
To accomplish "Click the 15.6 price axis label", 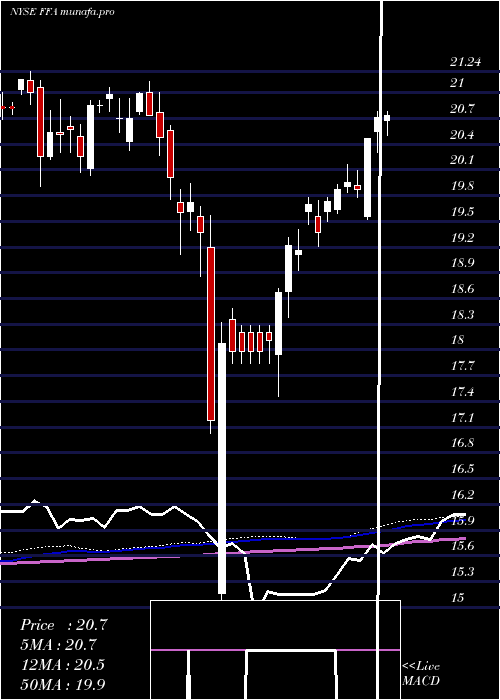I will coord(462,546).
